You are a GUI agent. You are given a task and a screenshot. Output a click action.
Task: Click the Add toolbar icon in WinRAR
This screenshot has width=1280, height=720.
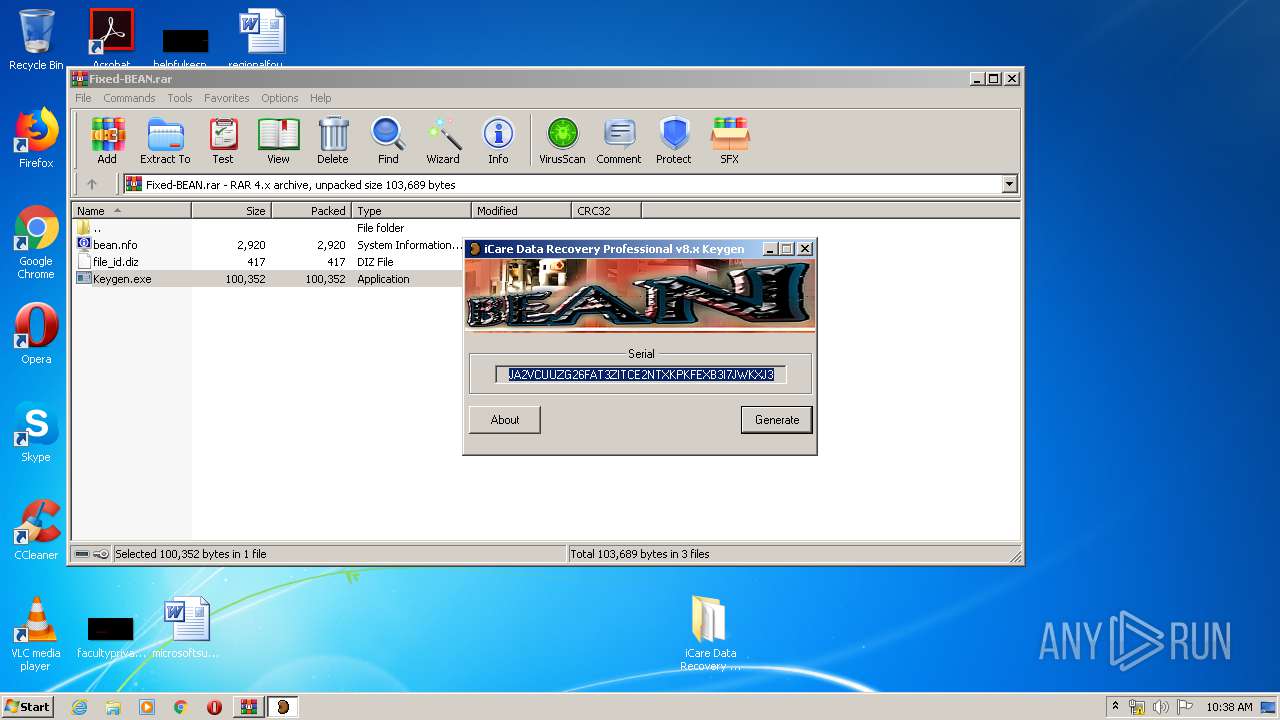[x=107, y=141]
